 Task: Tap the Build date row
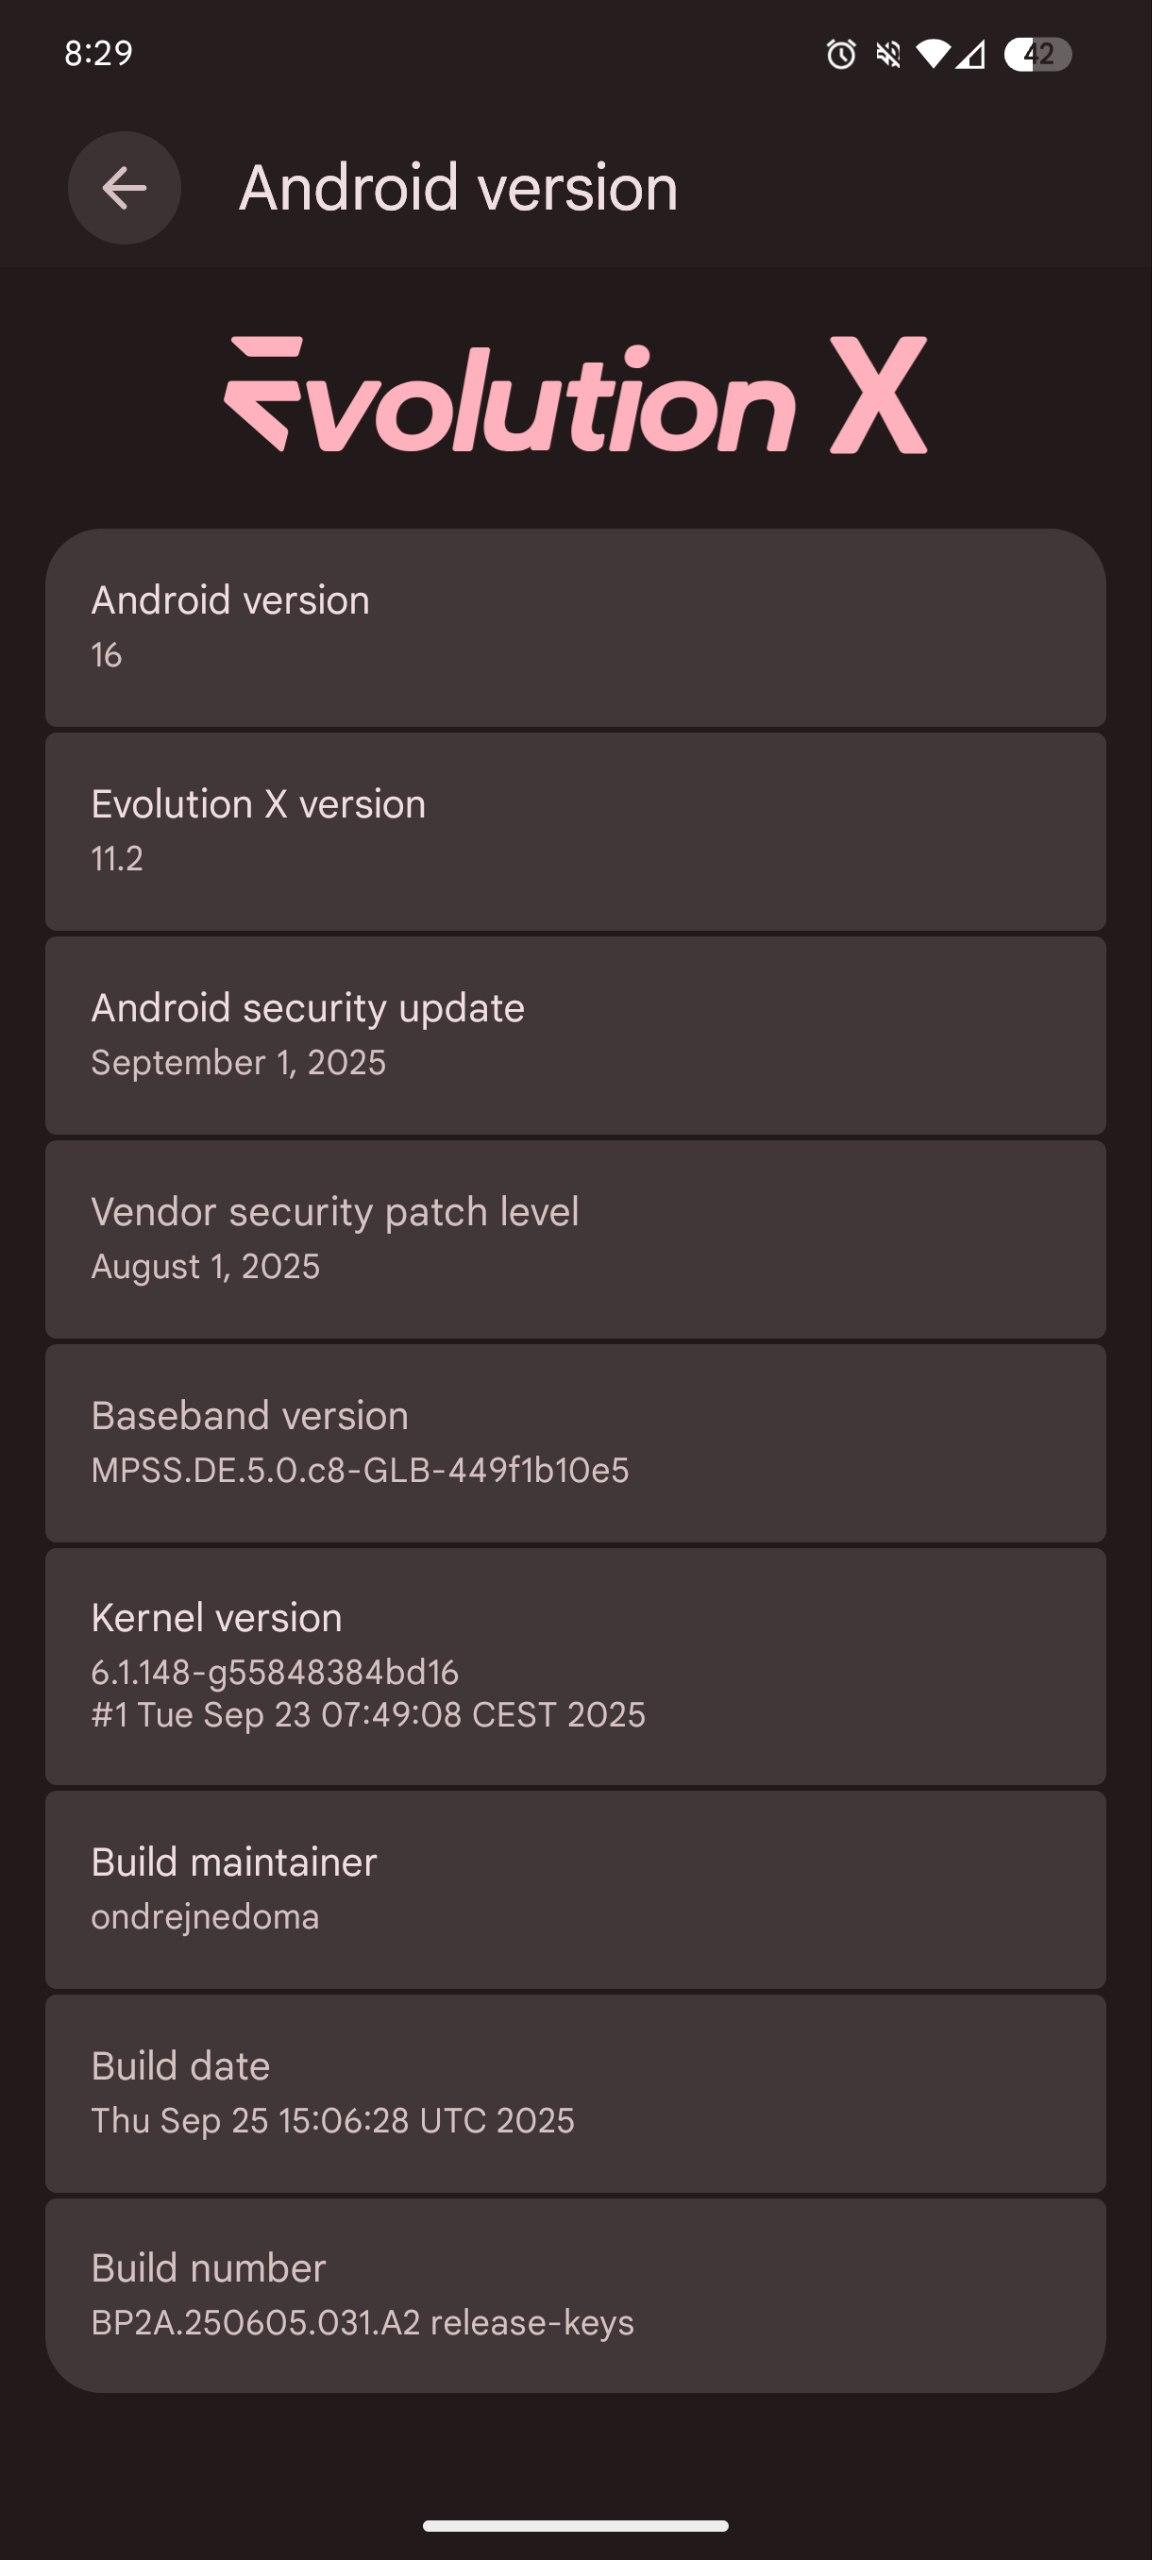coord(575,2093)
